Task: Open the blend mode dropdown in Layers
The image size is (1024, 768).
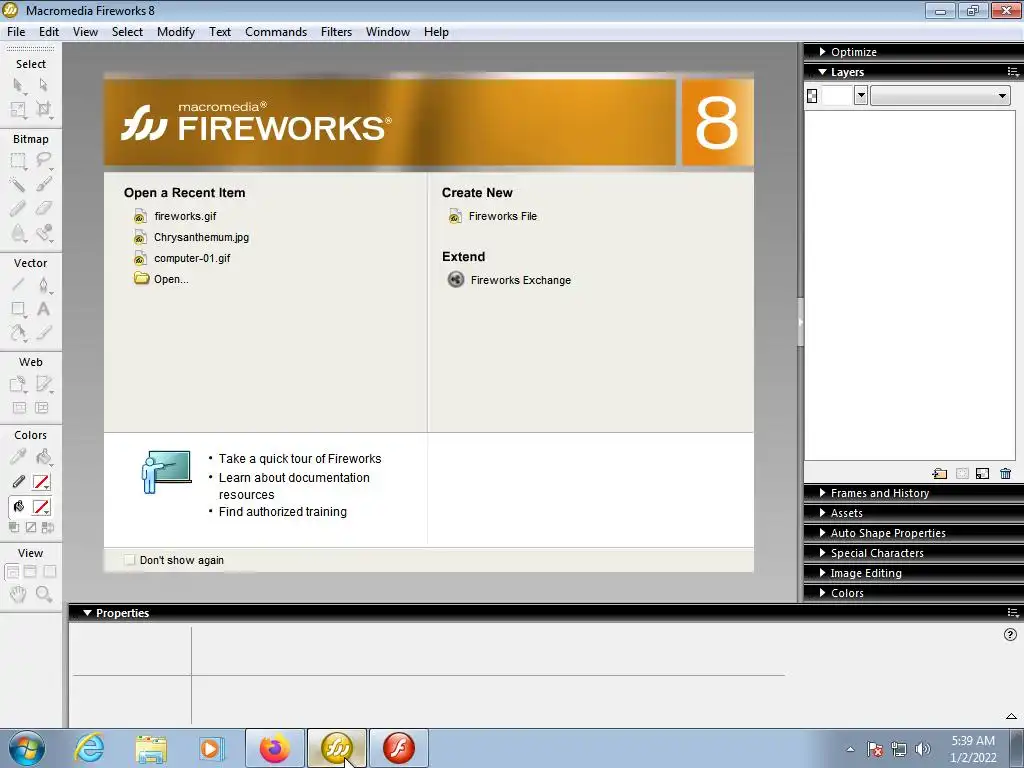Action: point(940,96)
